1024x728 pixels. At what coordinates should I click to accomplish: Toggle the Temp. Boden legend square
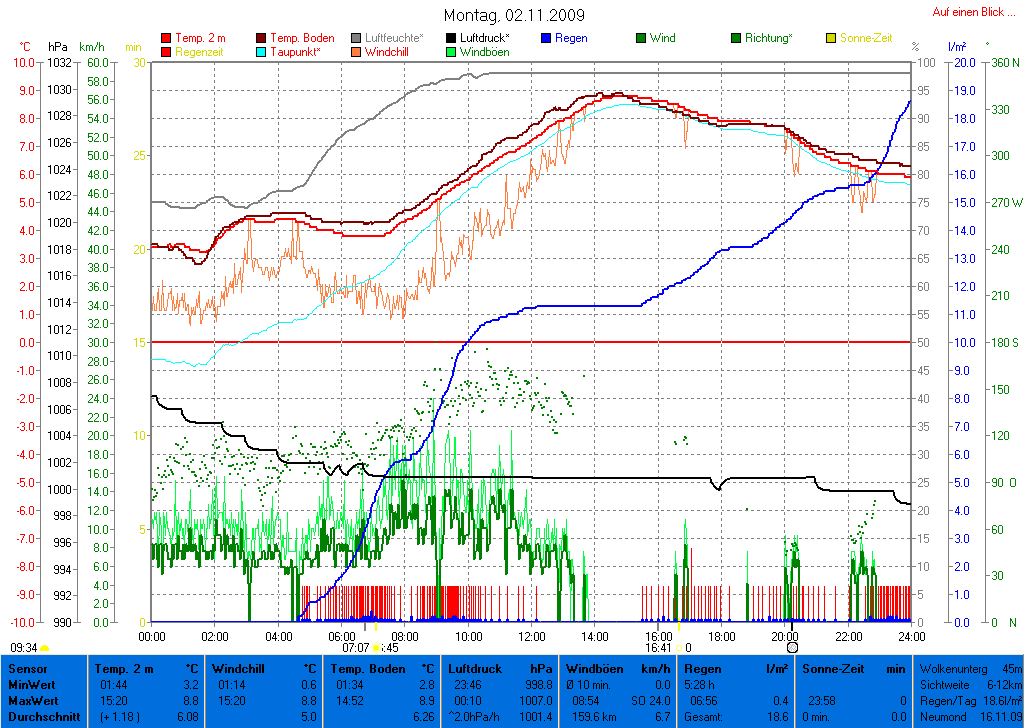(x=262, y=38)
